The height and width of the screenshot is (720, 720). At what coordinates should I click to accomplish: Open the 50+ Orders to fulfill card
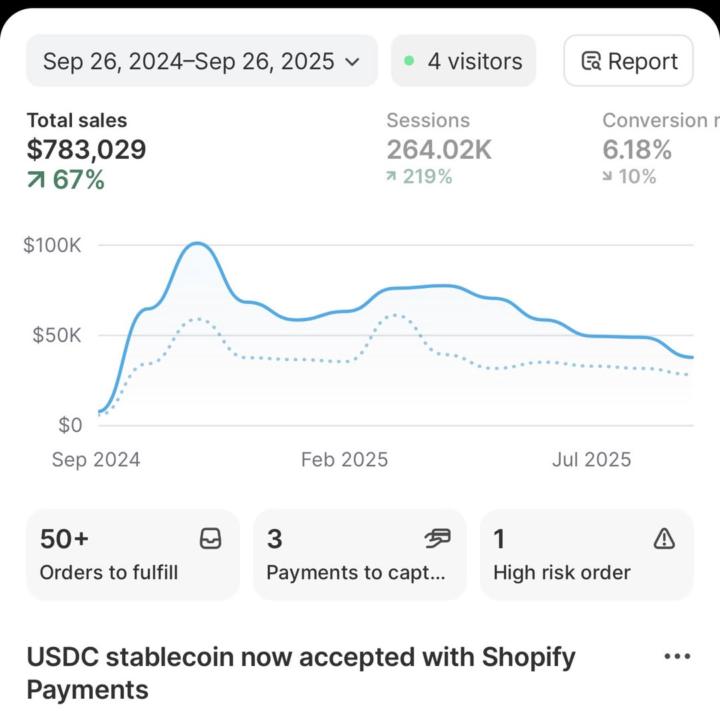click(132, 555)
